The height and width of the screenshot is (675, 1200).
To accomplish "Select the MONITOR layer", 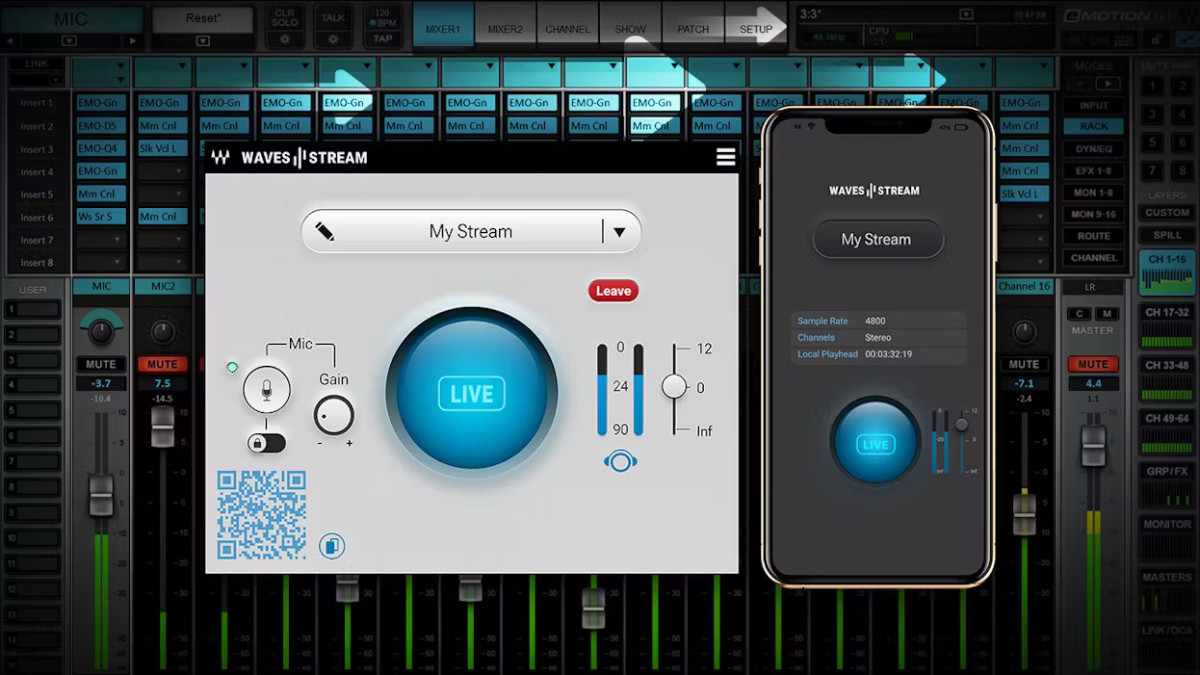I will 1167,536.
